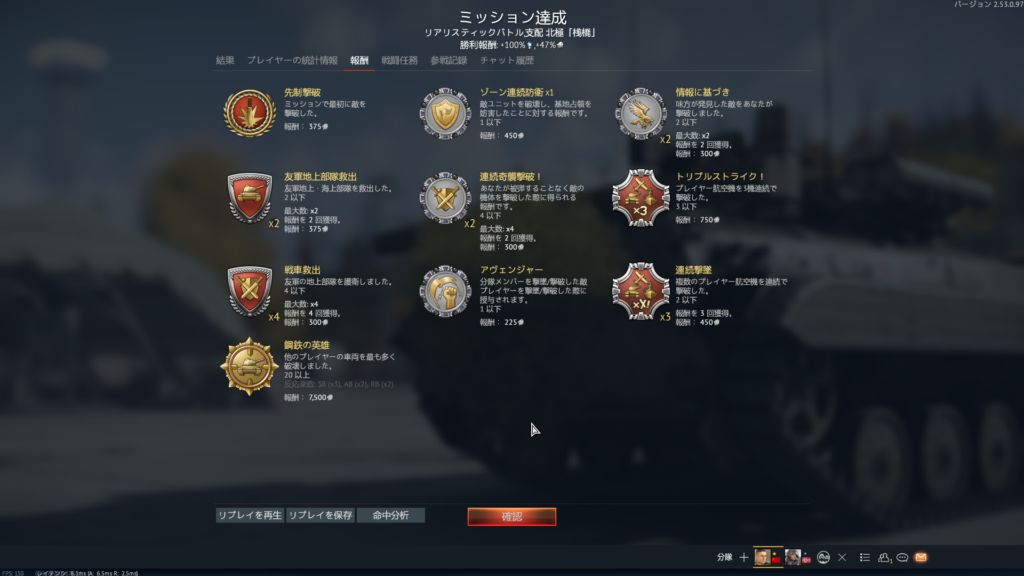The image size is (1024, 576).
Task: Click the トリプルストライク x3 award badge
Action: click(x=641, y=198)
